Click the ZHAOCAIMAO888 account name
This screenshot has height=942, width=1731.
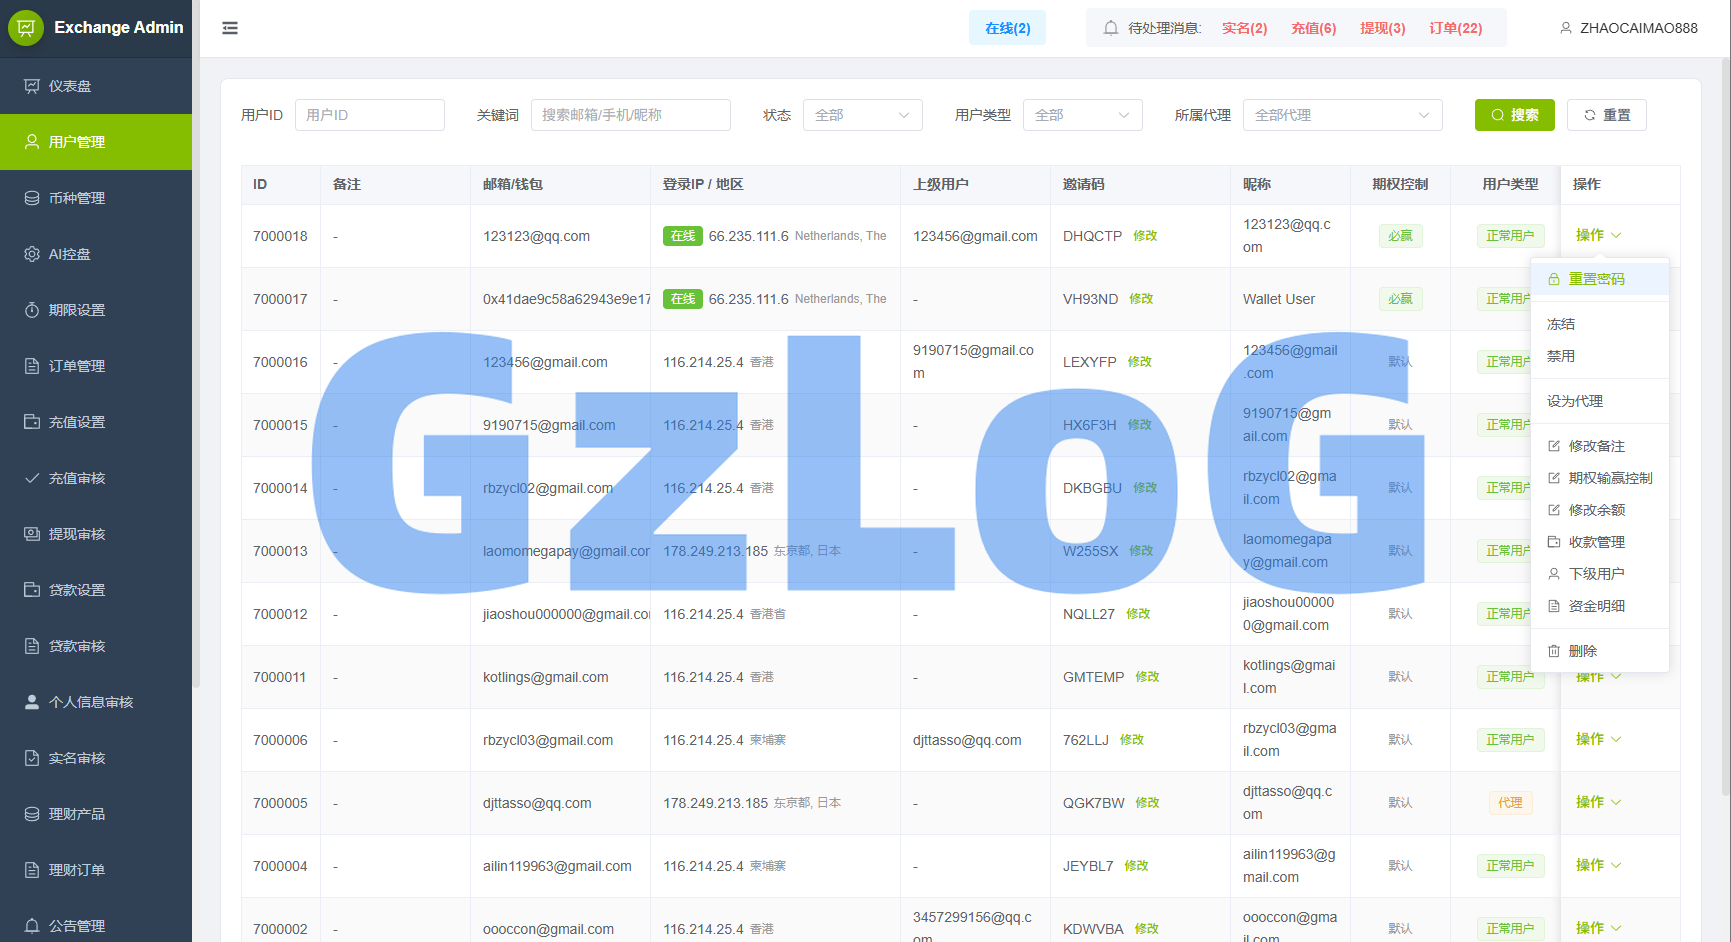pyautogui.click(x=1639, y=28)
